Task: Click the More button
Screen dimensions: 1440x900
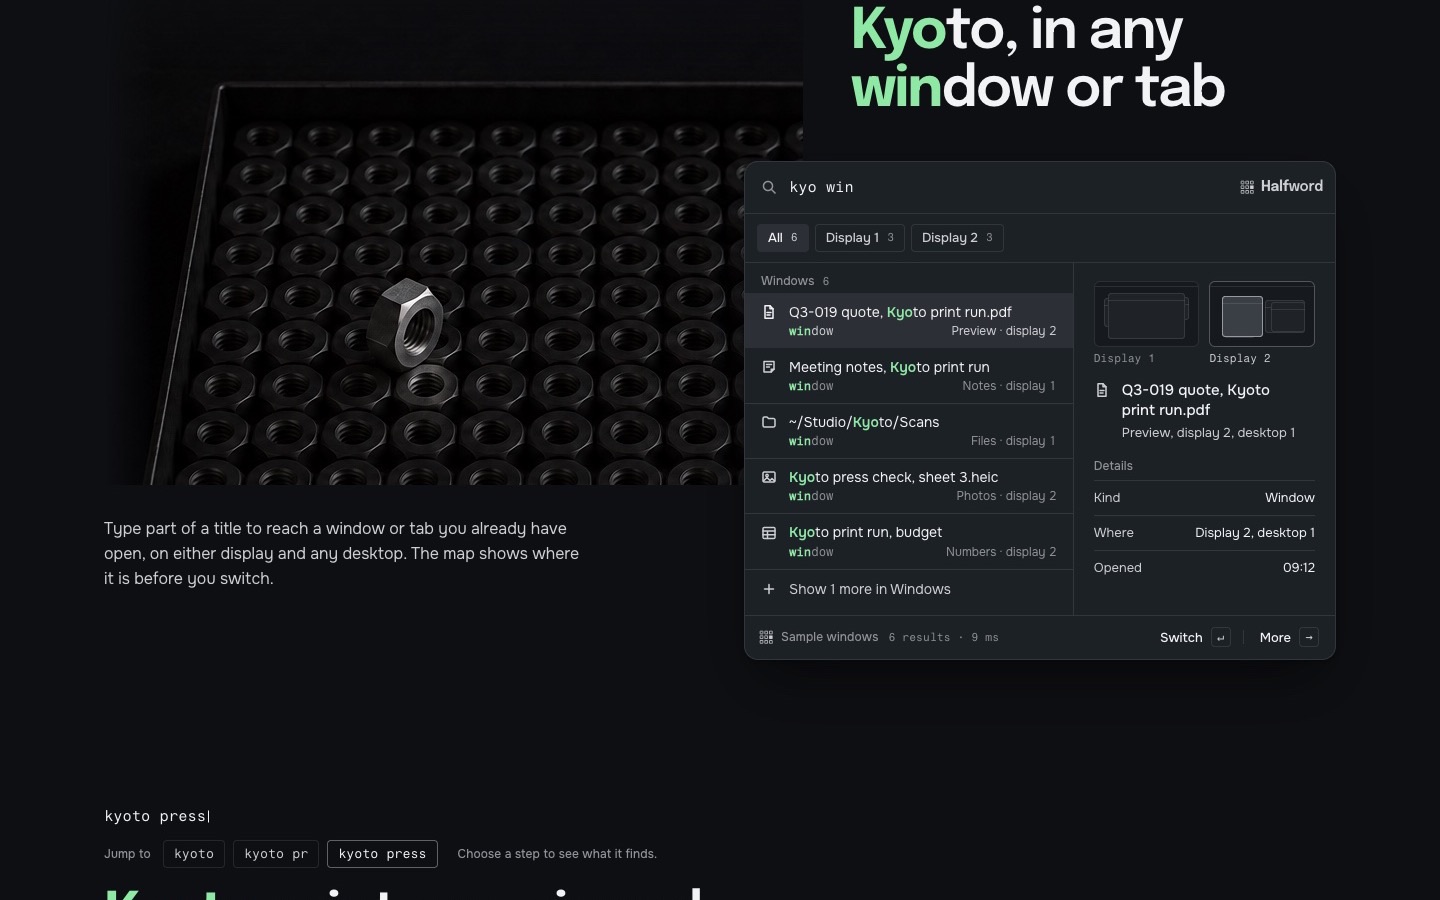Action: [x=1288, y=638]
